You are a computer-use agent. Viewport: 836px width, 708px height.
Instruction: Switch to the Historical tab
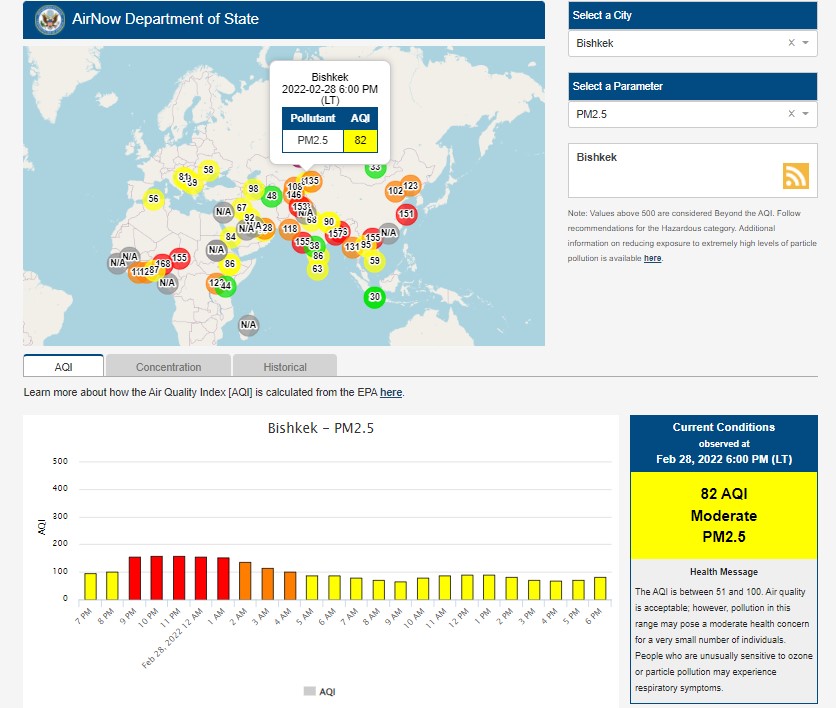click(285, 366)
